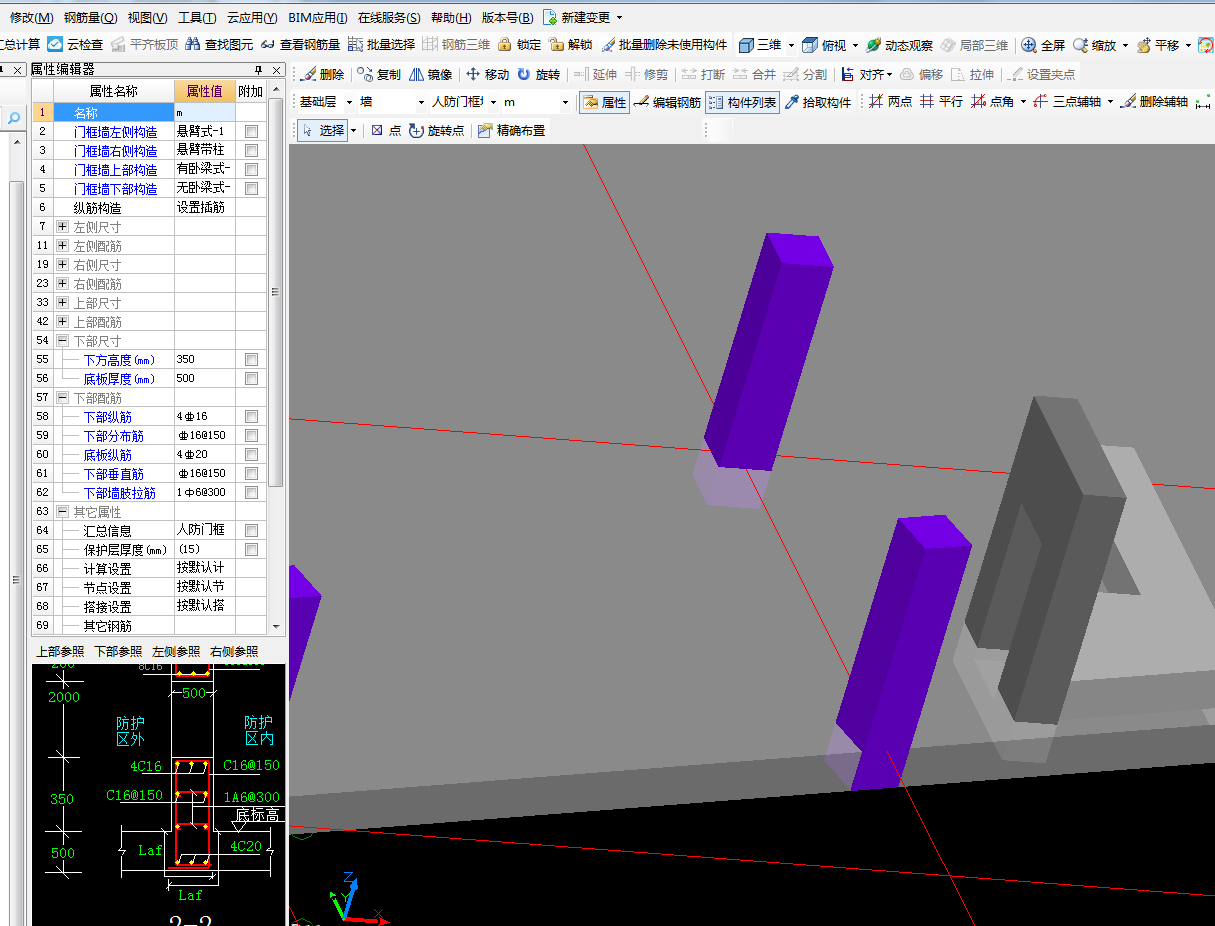Image resolution: width=1215 pixels, height=926 pixels.
Task: Toggle 附加 checkbox for 底板厚度
Action: pos(251,378)
